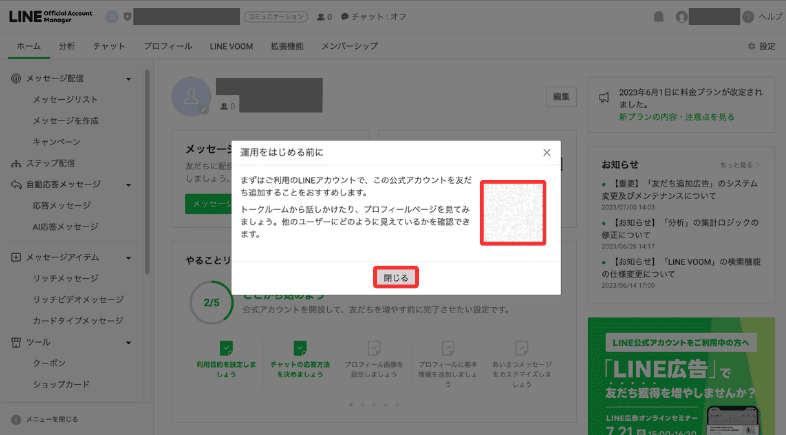Image resolution: width=786 pixels, height=435 pixels.
Task: Click the ステップ配信 hierarchy icon
Action: click(x=16, y=163)
